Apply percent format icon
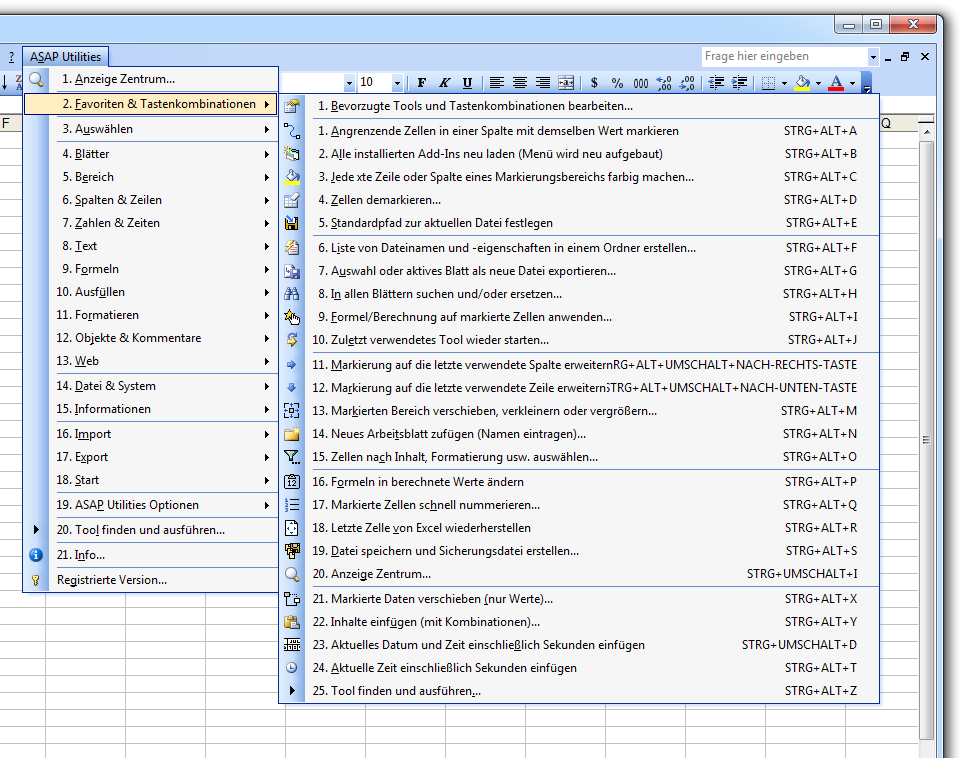The width and height of the screenshot is (964, 758). pos(617,82)
